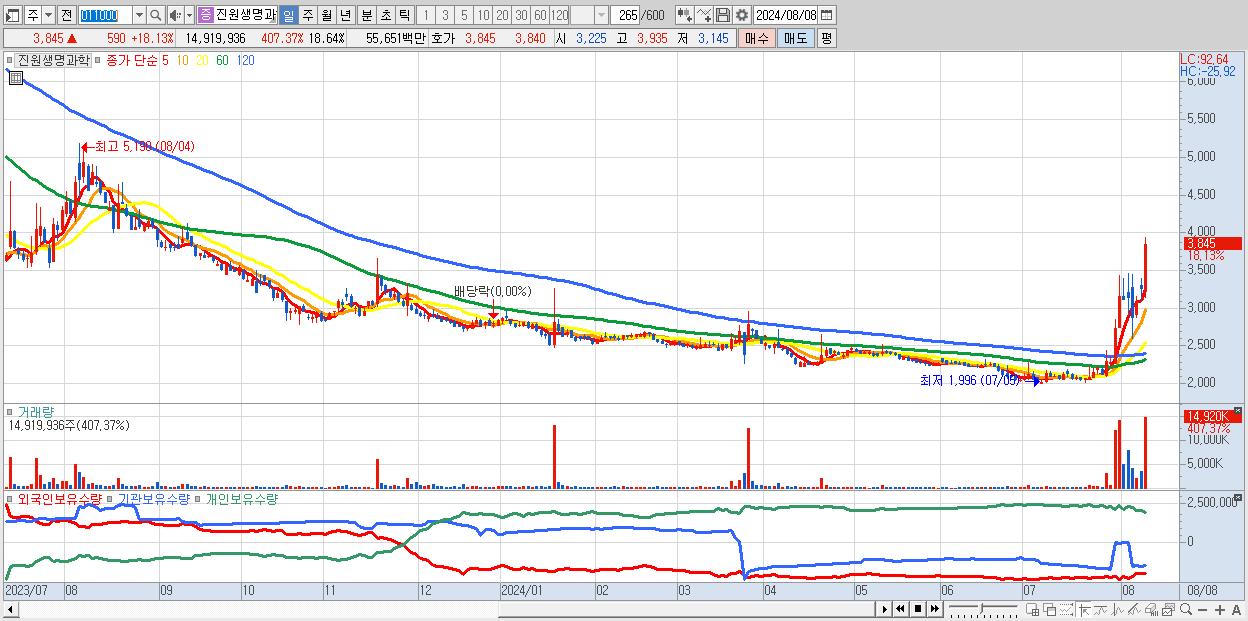The image size is (1248, 621).
Task: Select the 분 minute period button
Action: (367, 15)
